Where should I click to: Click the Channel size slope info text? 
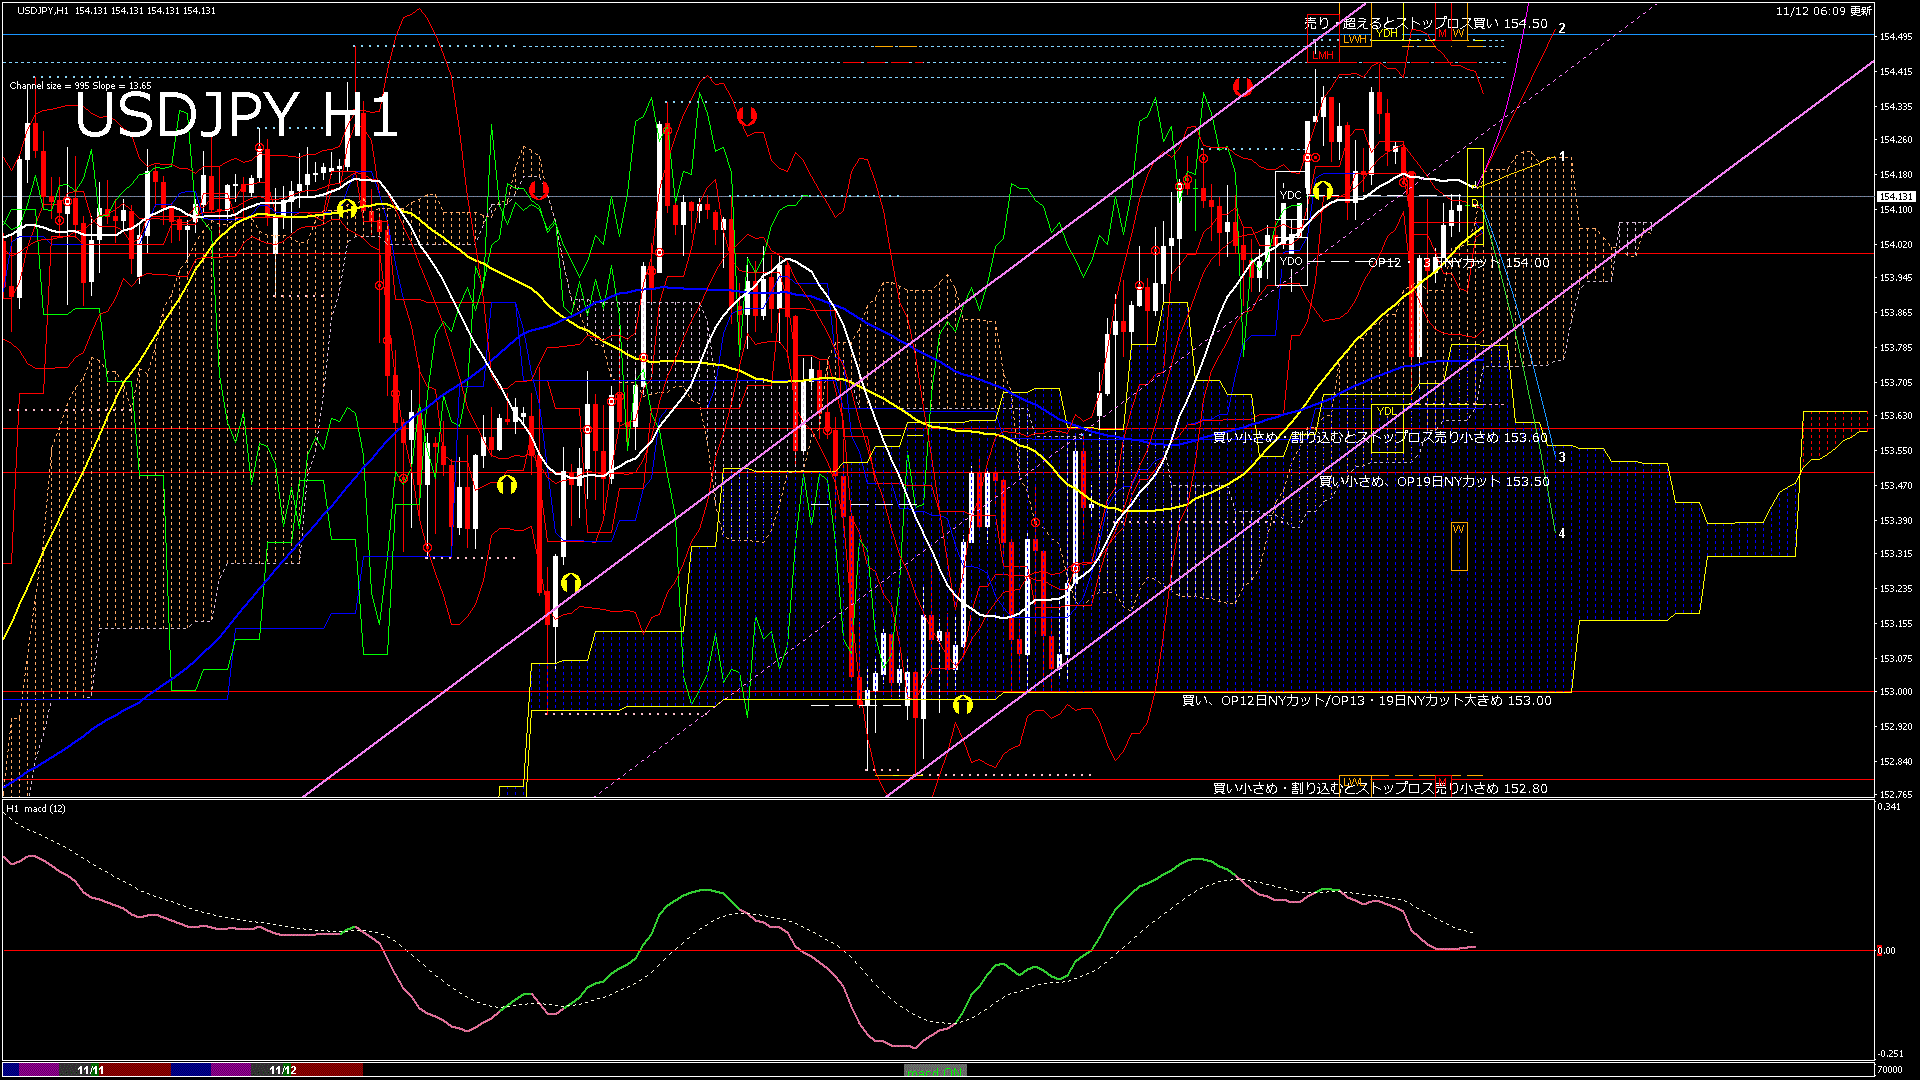point(81,86)
